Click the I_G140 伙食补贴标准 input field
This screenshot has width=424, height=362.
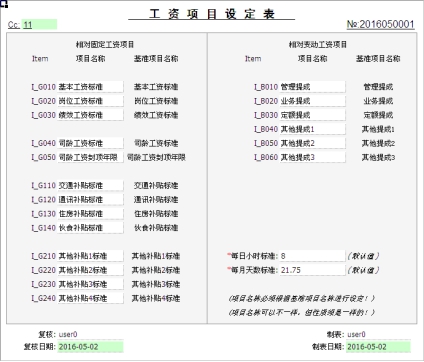90,228
